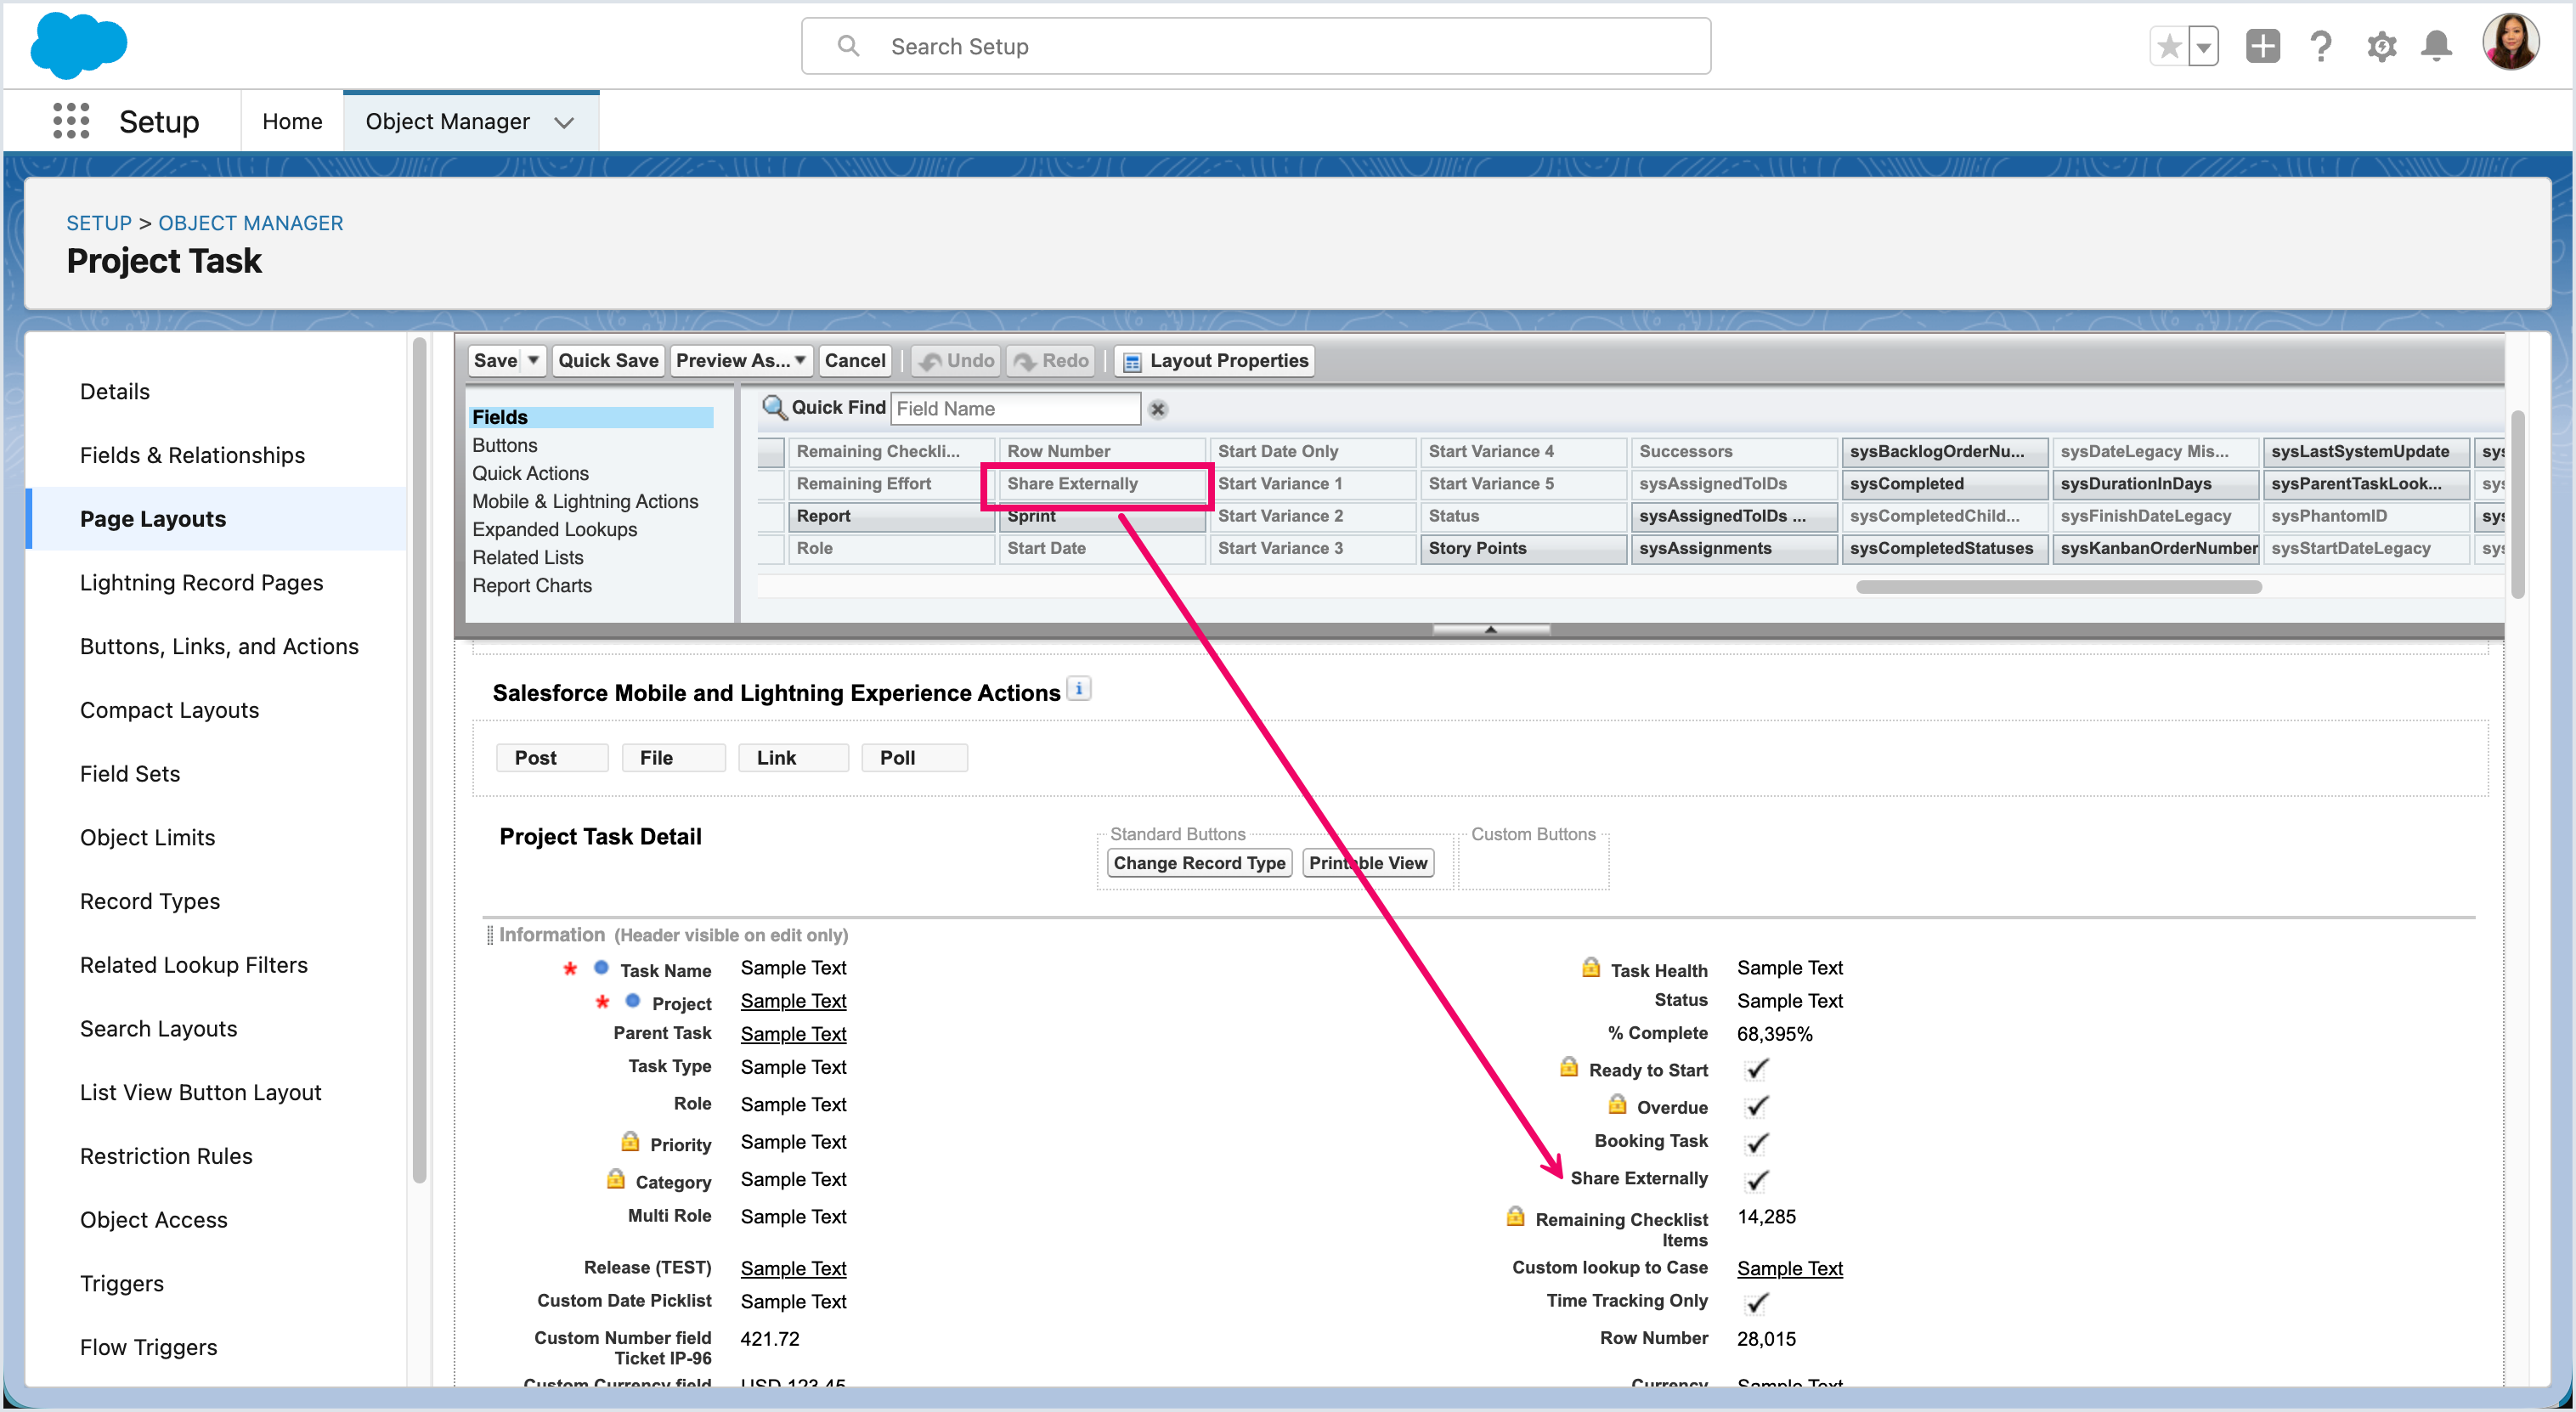Viewport: 2576px width, 1412px height.
Task: Toggle the Time Tracking Only checkmark
Action: coord(1757,1302)
